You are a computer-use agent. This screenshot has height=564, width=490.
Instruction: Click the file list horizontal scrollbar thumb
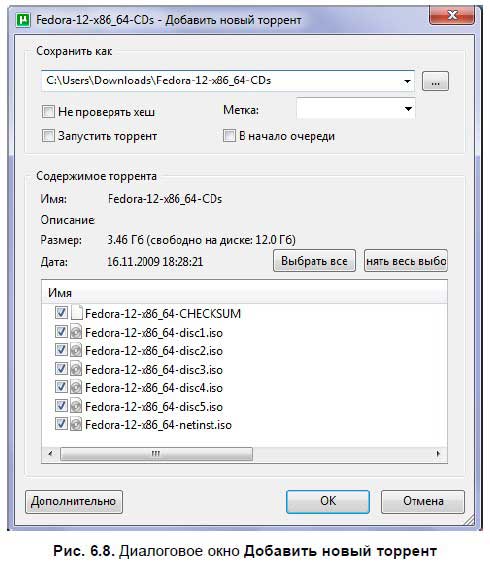click(x=156, y=454)
